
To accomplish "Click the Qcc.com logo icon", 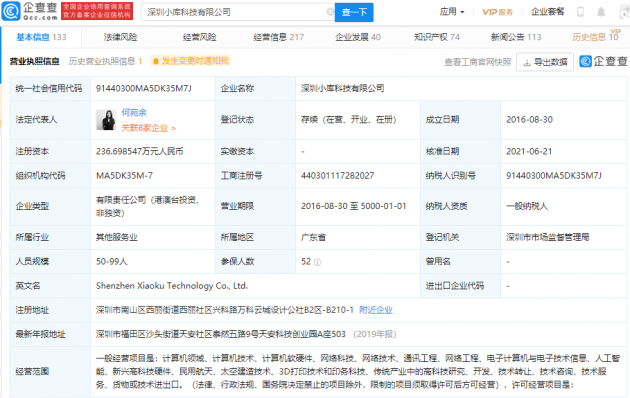I will coord(11,11).
